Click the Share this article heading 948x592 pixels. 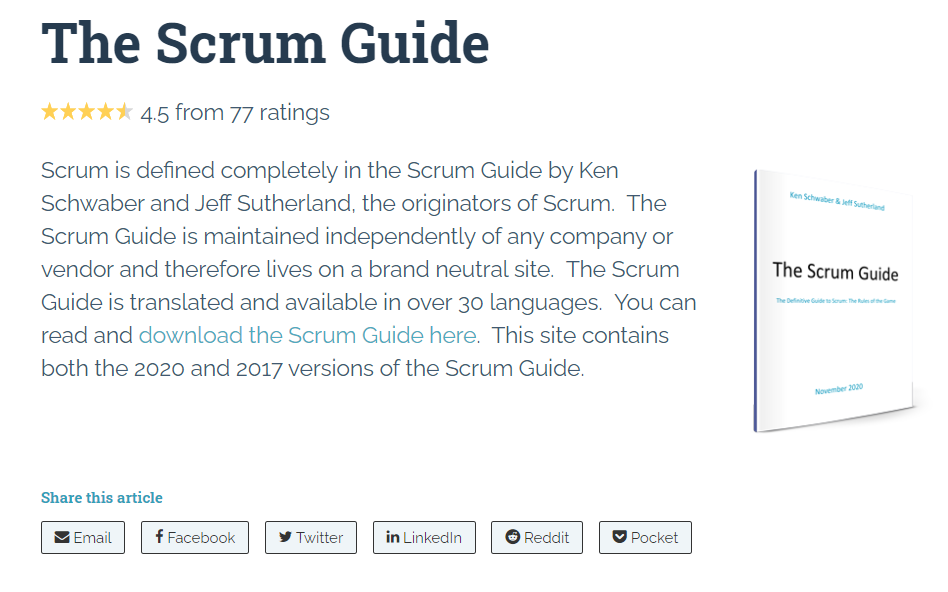click(102, 498)
